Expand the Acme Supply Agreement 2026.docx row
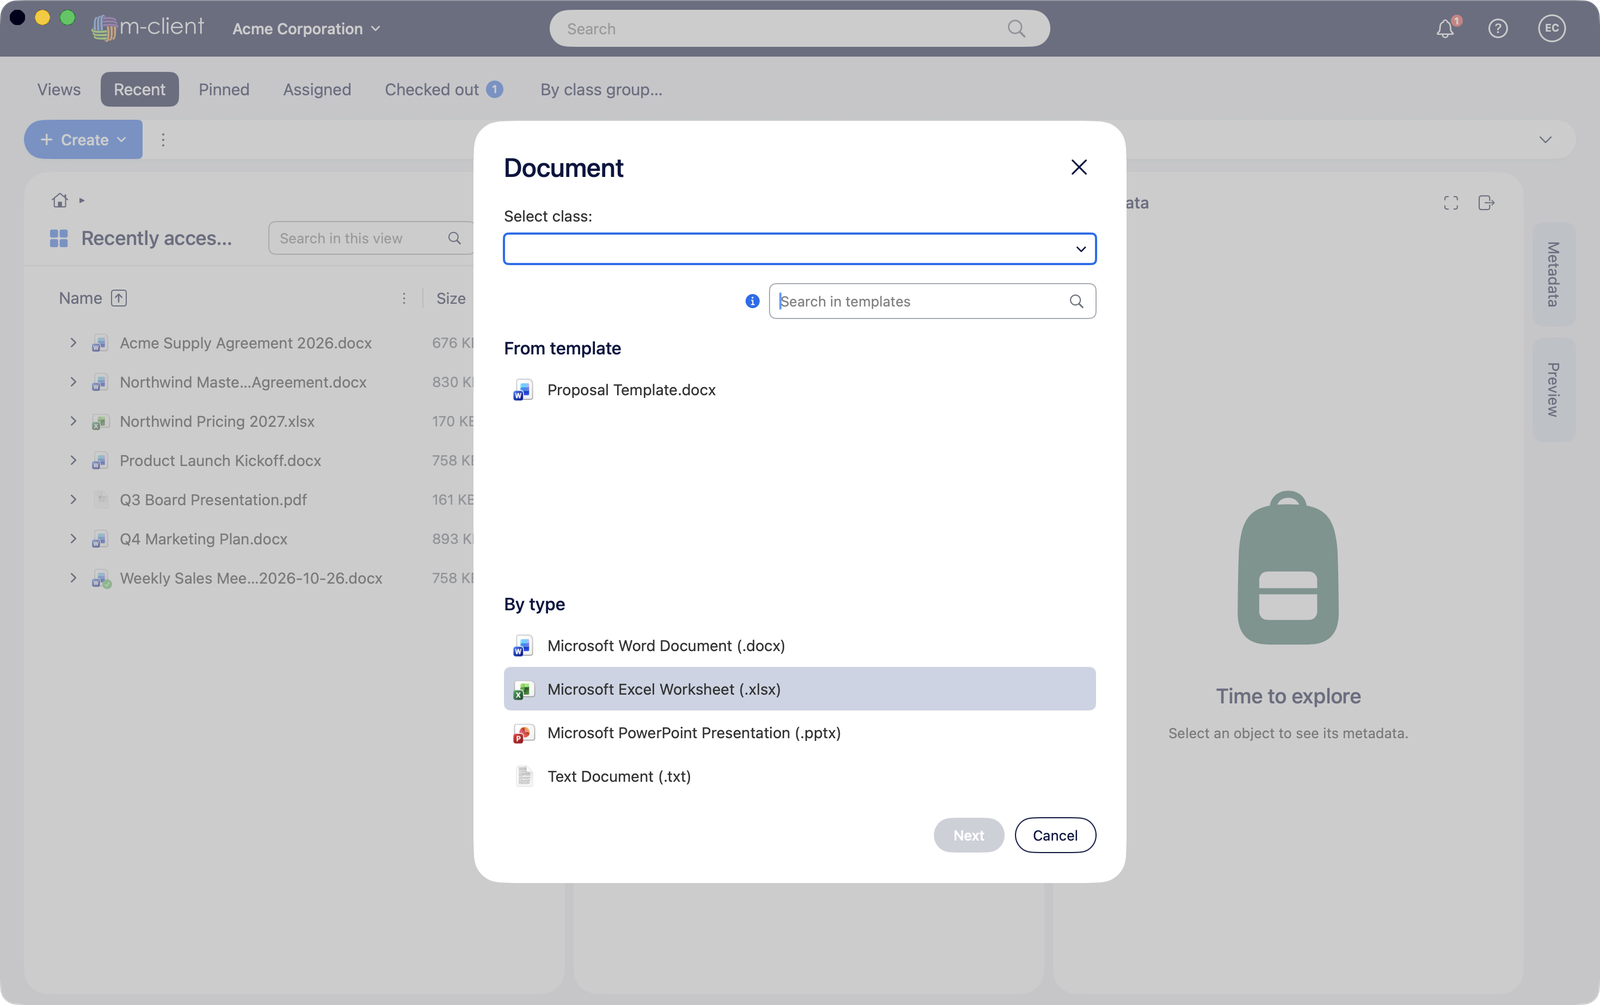Viewport: 1600px width, 1005px height. (73, 343)
